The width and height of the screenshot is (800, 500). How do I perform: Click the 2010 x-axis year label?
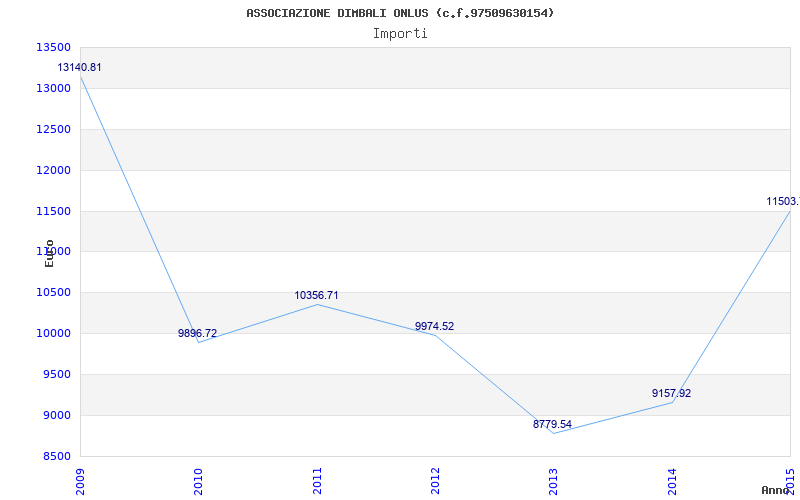[198, 481]
